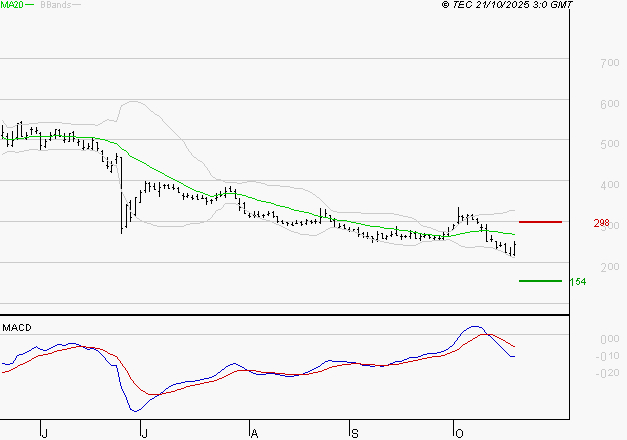This screenshot has height=440, width=627.
Task: Click the MA20 legend label
Action: tap(12, 5)
